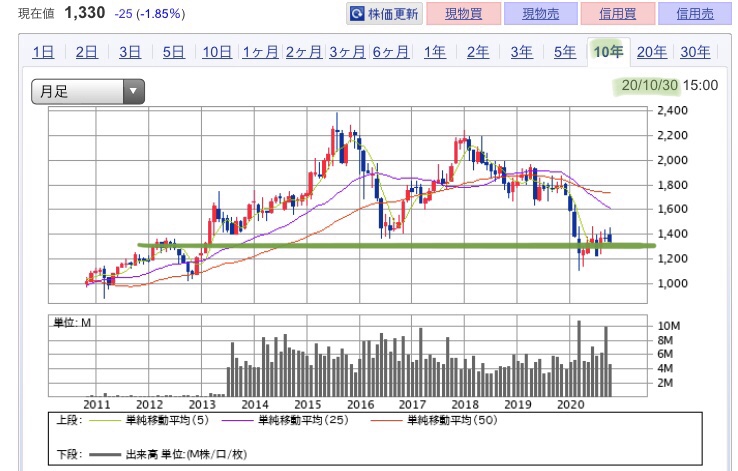The height and width of the screenshot is (471, 738).
Task: Open the 5年 chart range
Action: (x=565, y=52)
